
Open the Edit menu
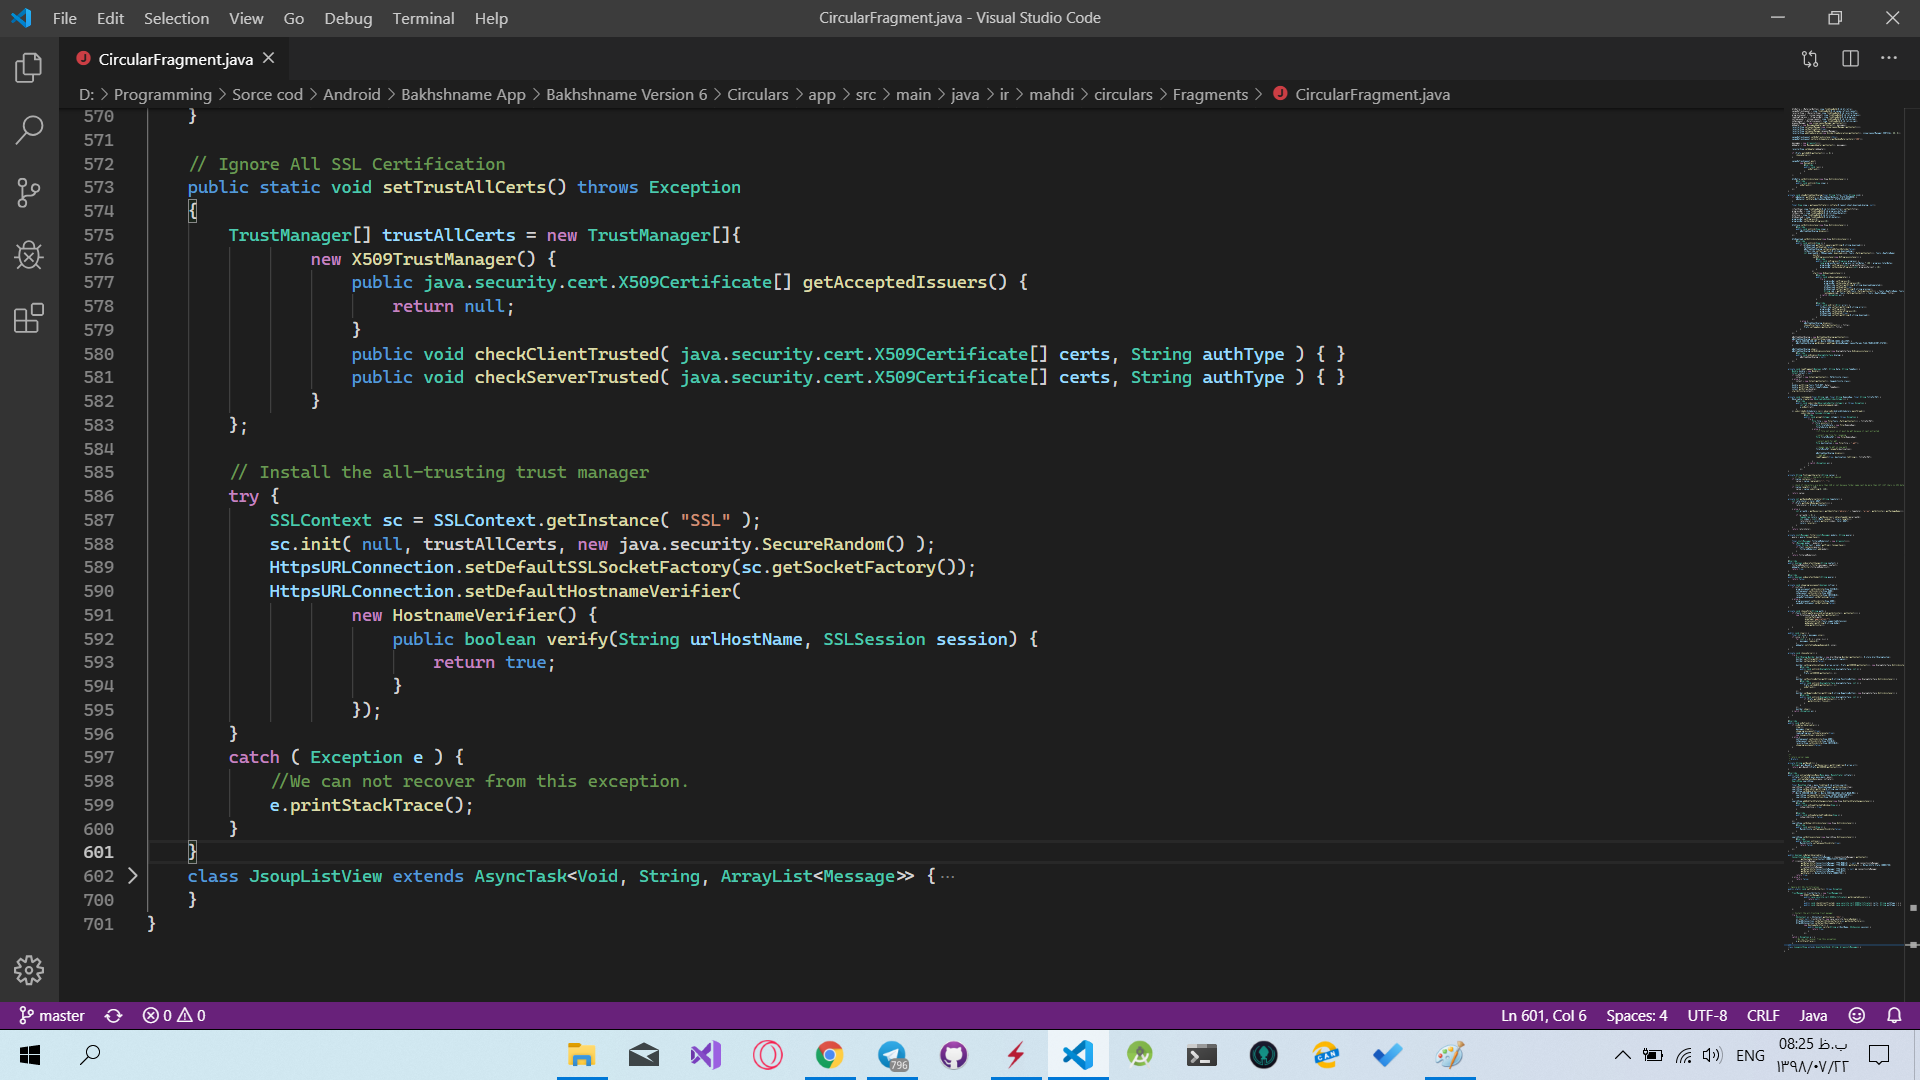[110, 18]
